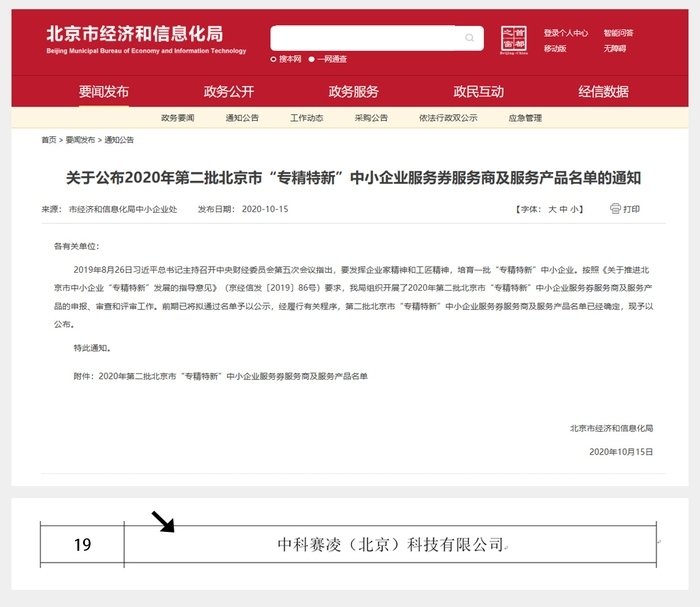Open 无障碍 link

click(615, 48)
